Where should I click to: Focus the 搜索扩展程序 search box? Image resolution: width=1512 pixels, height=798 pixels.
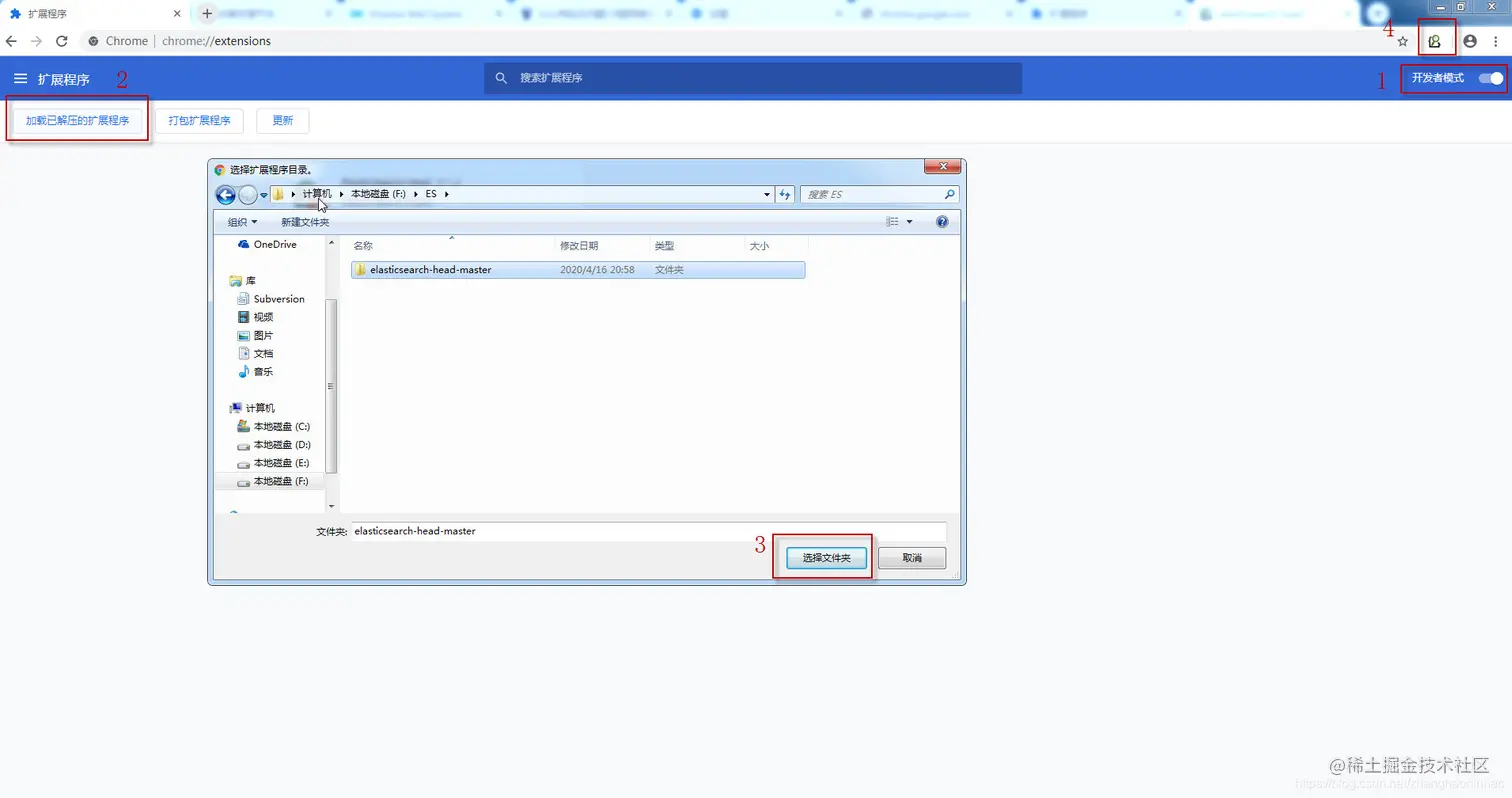(753, 78)
